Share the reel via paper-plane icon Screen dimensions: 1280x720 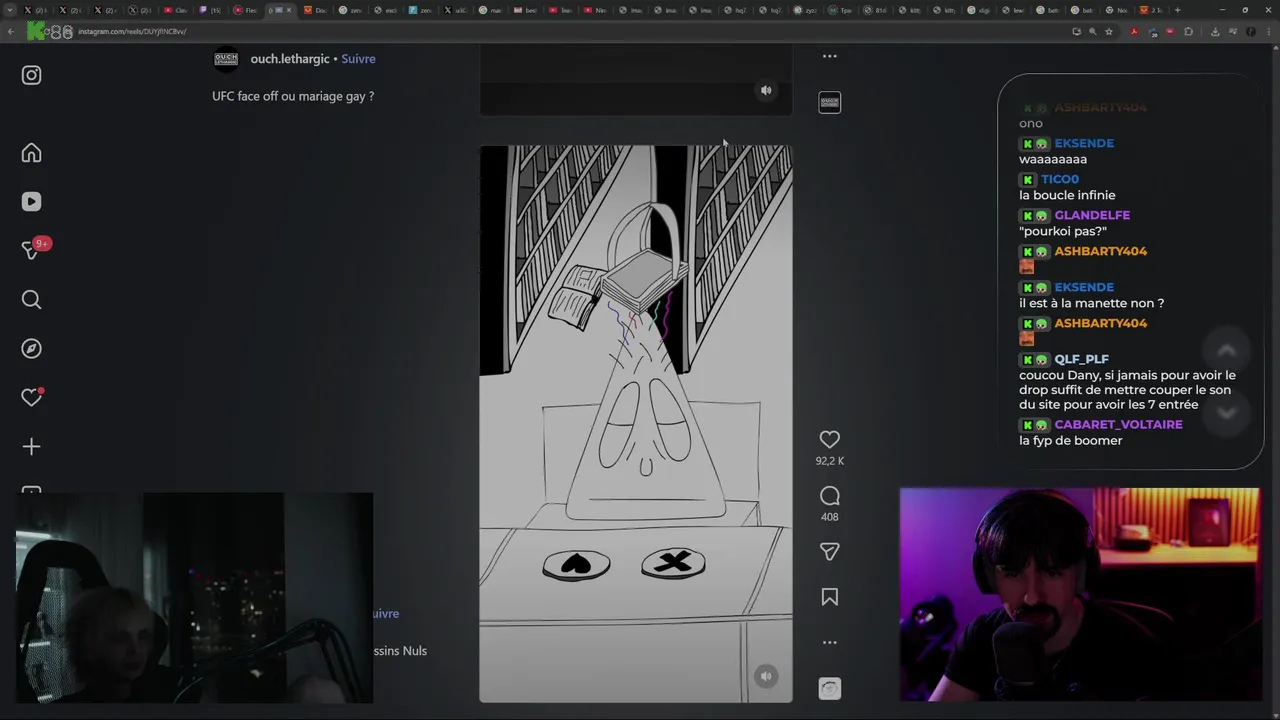point(829,551)
